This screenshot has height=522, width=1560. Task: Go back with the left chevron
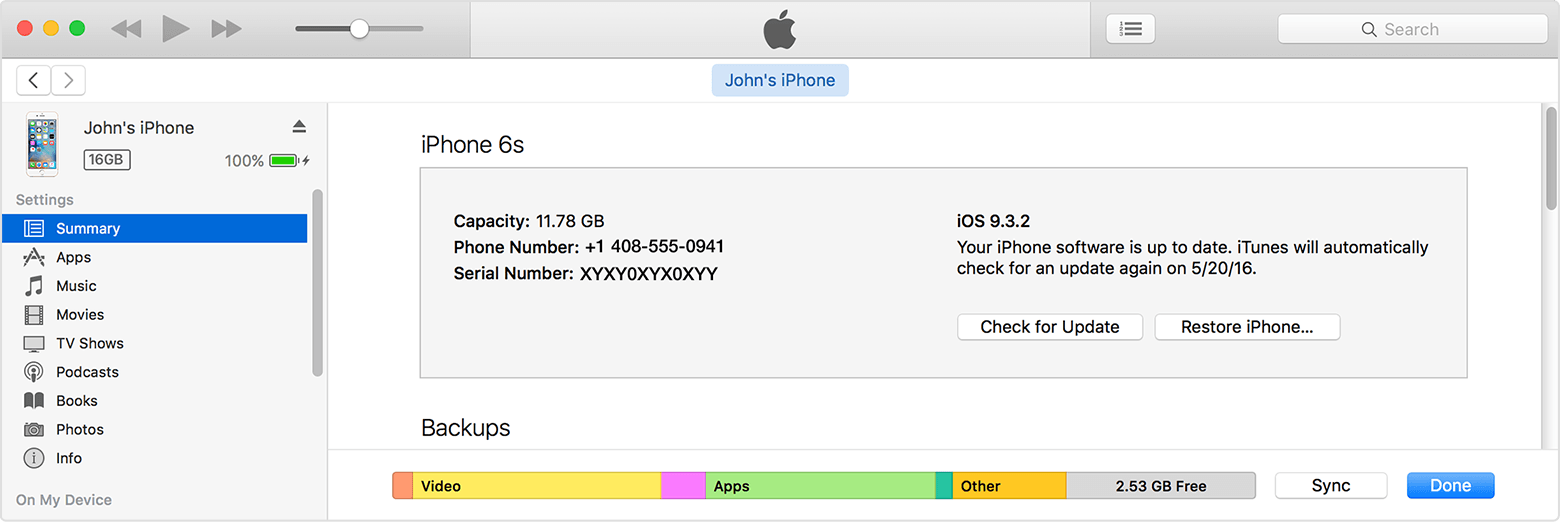click(34, 80)
